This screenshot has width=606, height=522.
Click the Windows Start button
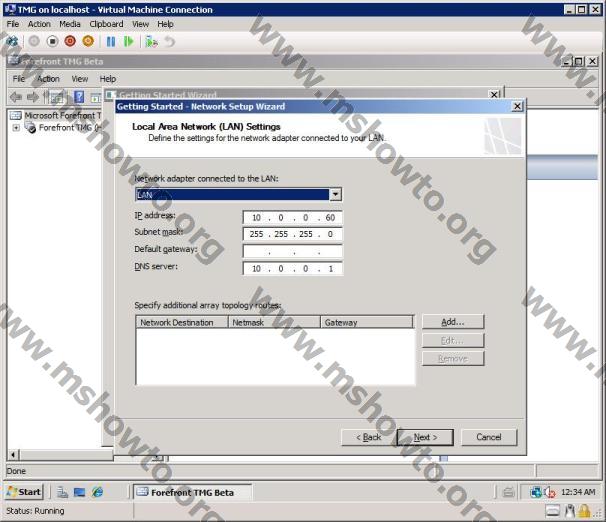click(24, 492)
